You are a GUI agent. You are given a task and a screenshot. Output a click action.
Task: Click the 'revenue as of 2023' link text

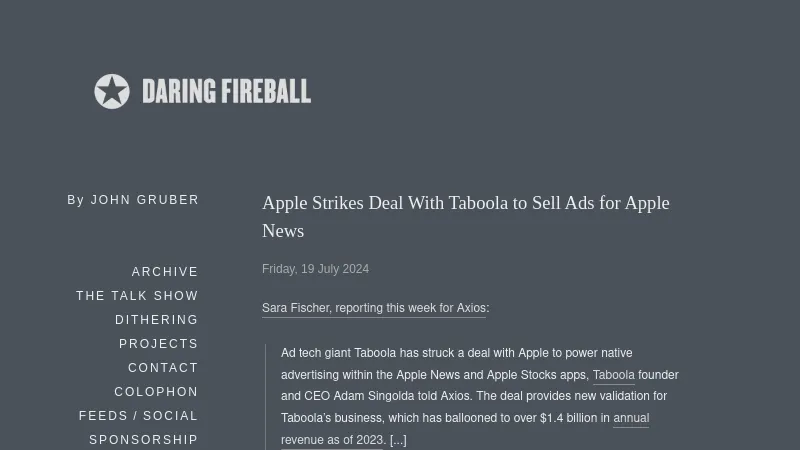[332, 440]
